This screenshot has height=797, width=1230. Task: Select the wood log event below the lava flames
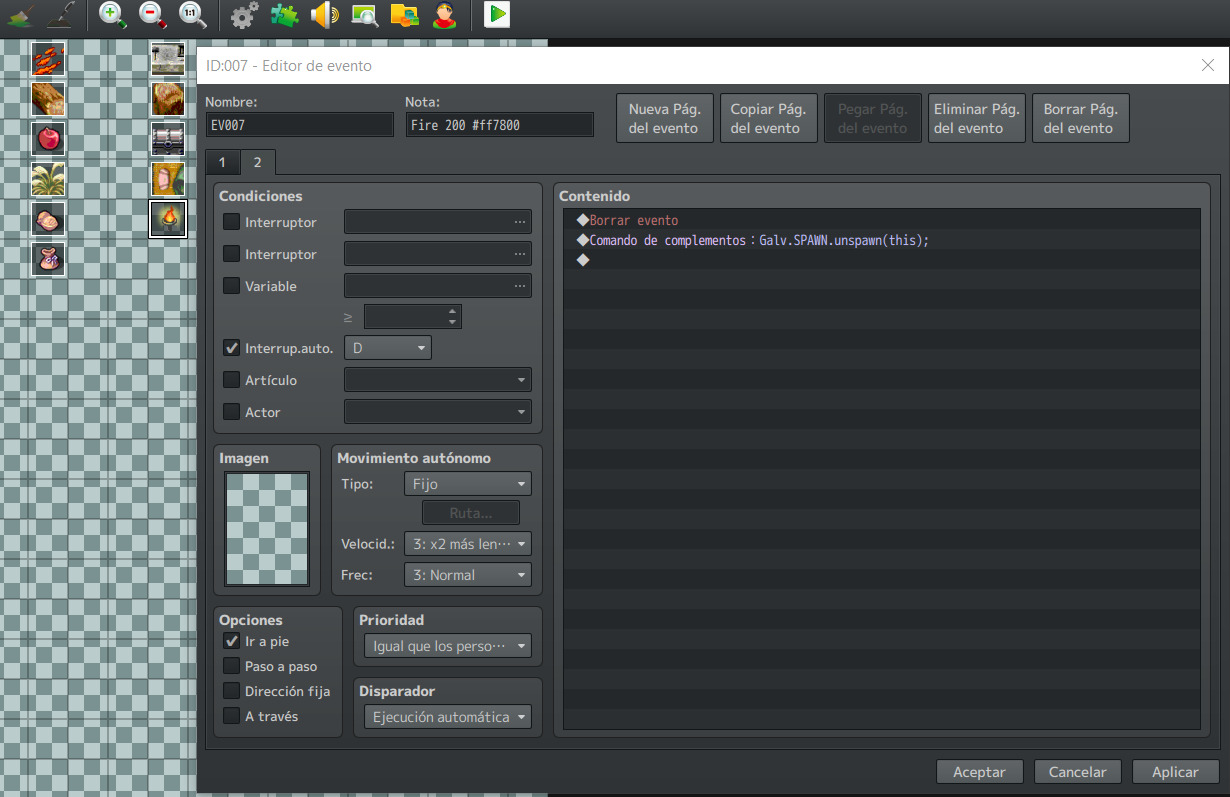pos(48,99)
